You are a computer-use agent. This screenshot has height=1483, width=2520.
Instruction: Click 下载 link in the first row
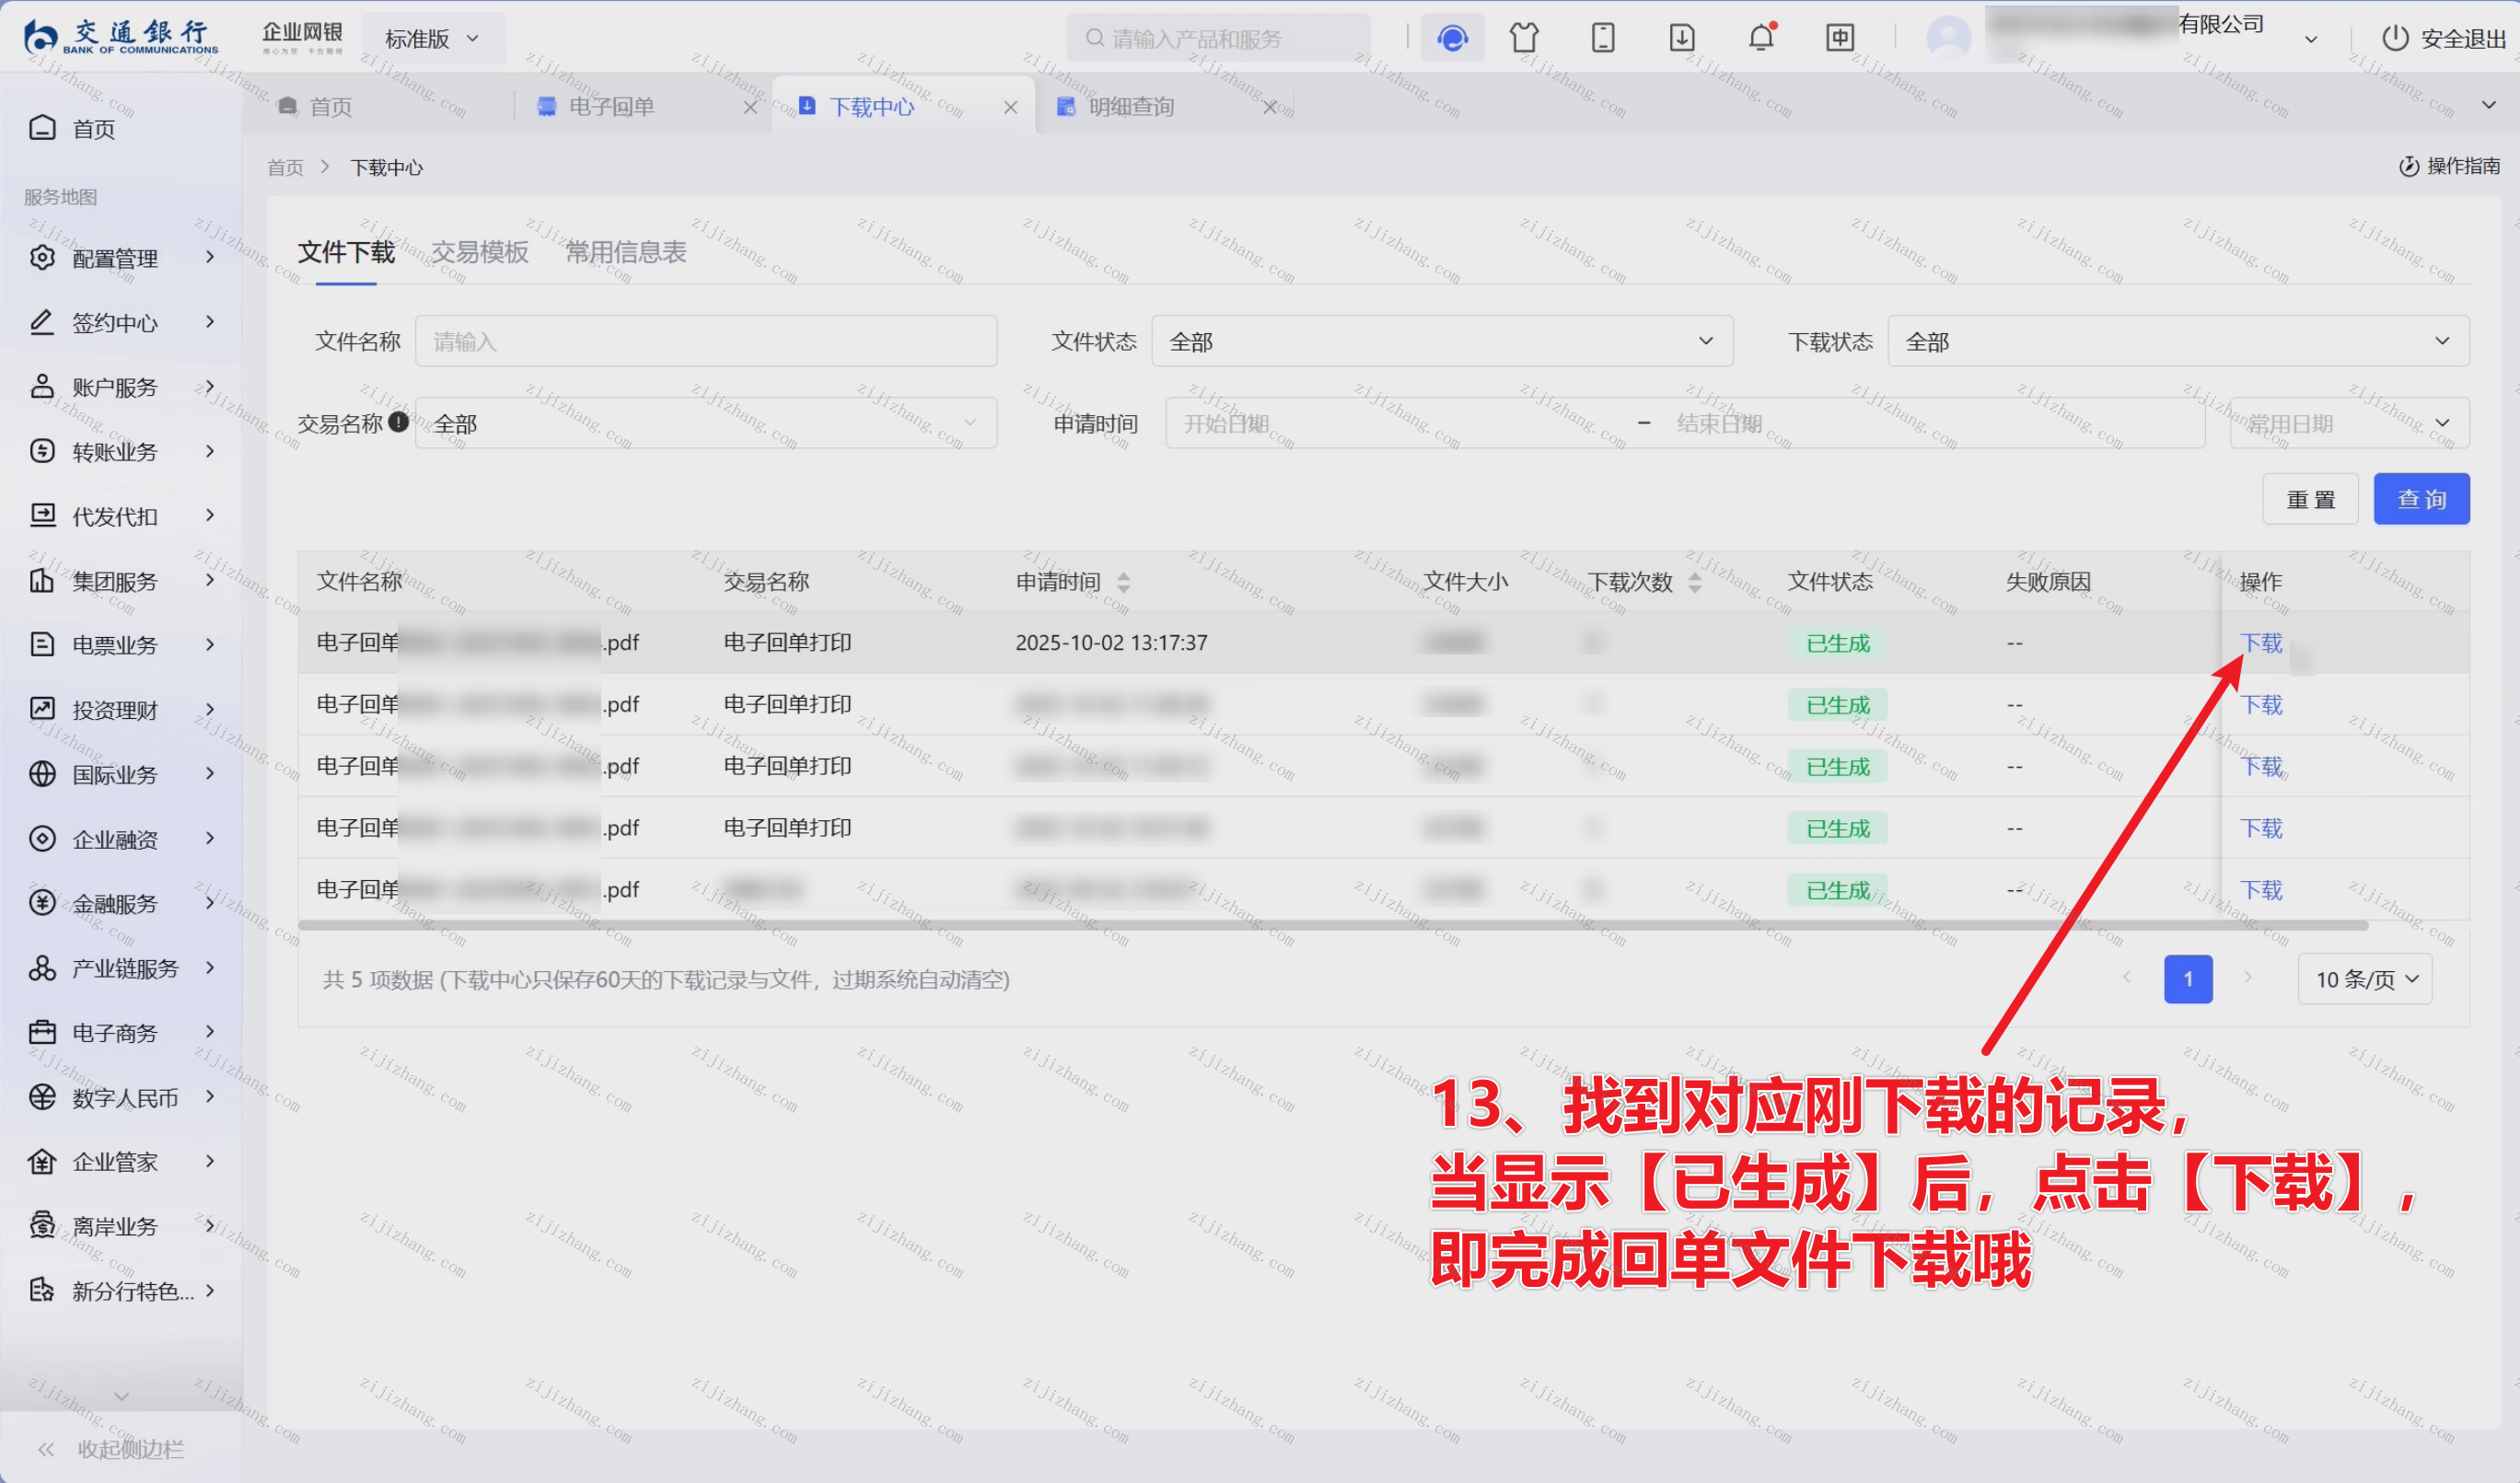coord(2261,643)
